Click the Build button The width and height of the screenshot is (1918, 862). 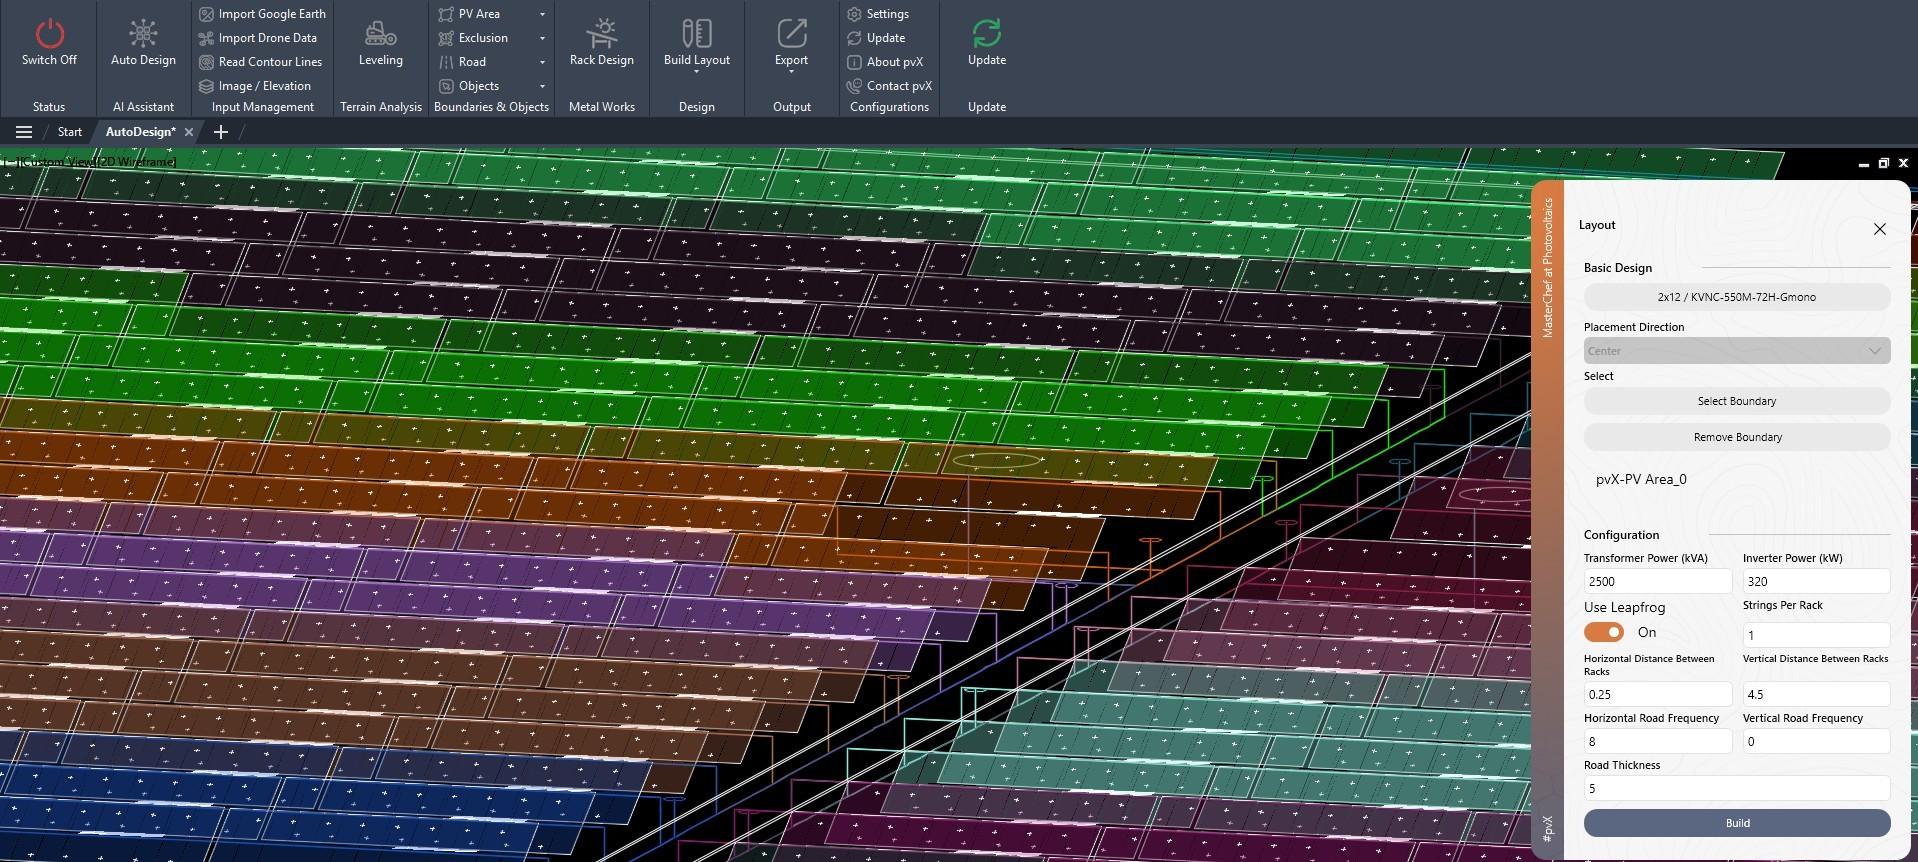[x=1737, y=823]
